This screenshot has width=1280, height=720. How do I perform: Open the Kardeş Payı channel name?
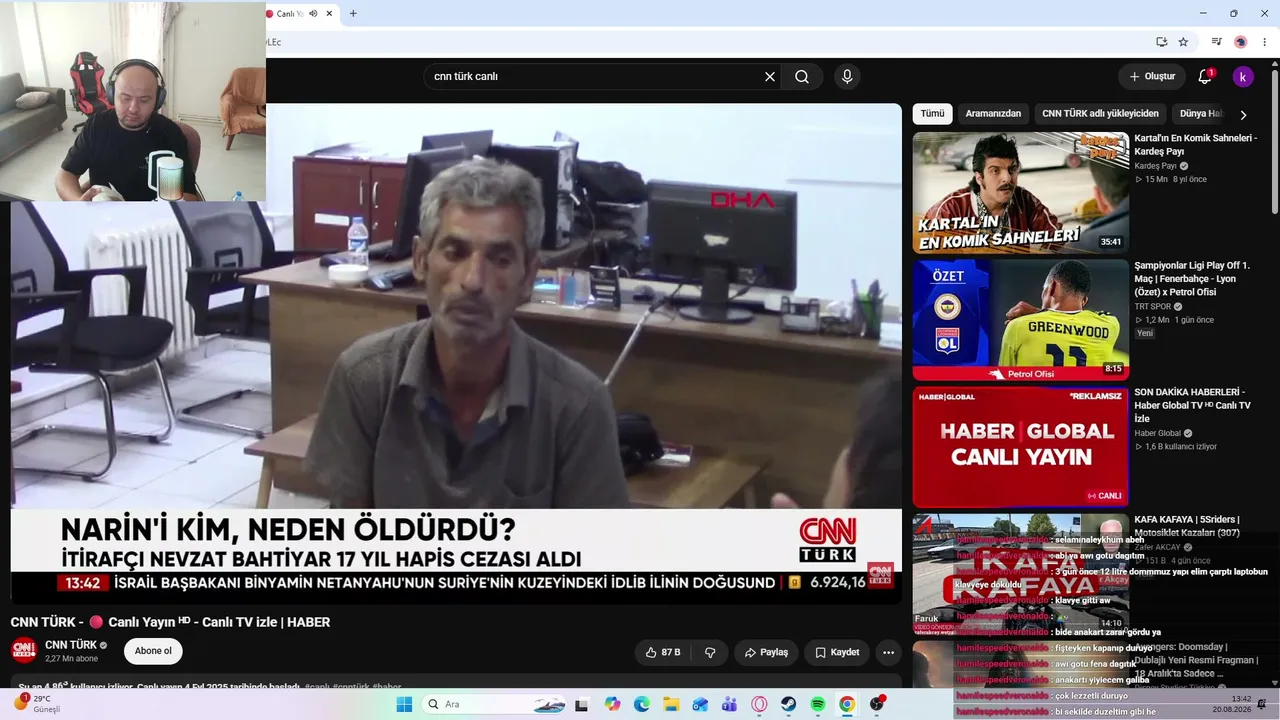pos(1155,166)
